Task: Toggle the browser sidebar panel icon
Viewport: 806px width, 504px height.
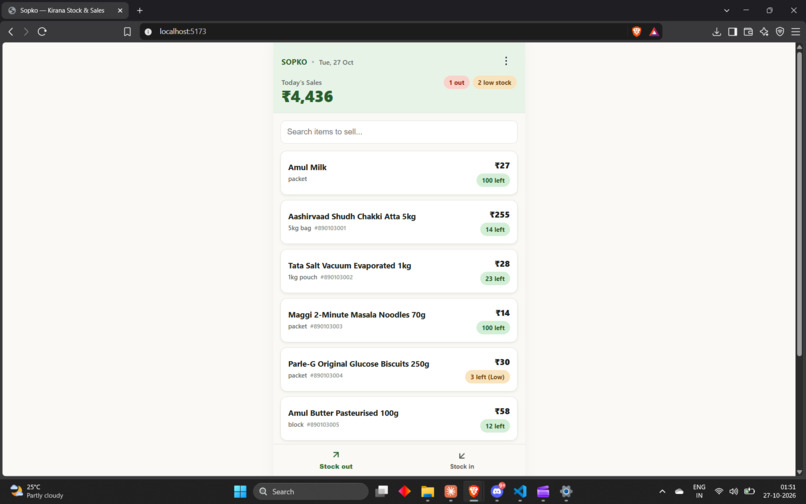Action: pyautogui.click(x=732, y=31)
